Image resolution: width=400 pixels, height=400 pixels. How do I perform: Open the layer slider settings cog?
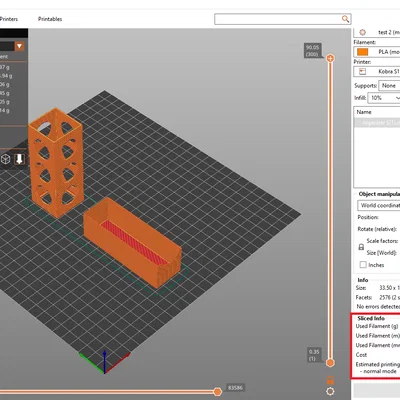click(330, 391)
